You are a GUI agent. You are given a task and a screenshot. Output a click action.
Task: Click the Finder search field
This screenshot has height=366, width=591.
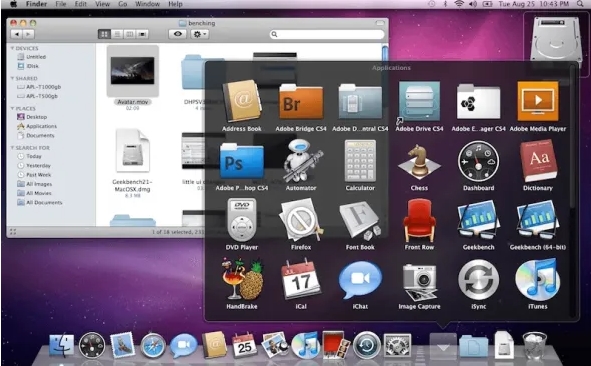pyautogui.click(x=327, y=34)
